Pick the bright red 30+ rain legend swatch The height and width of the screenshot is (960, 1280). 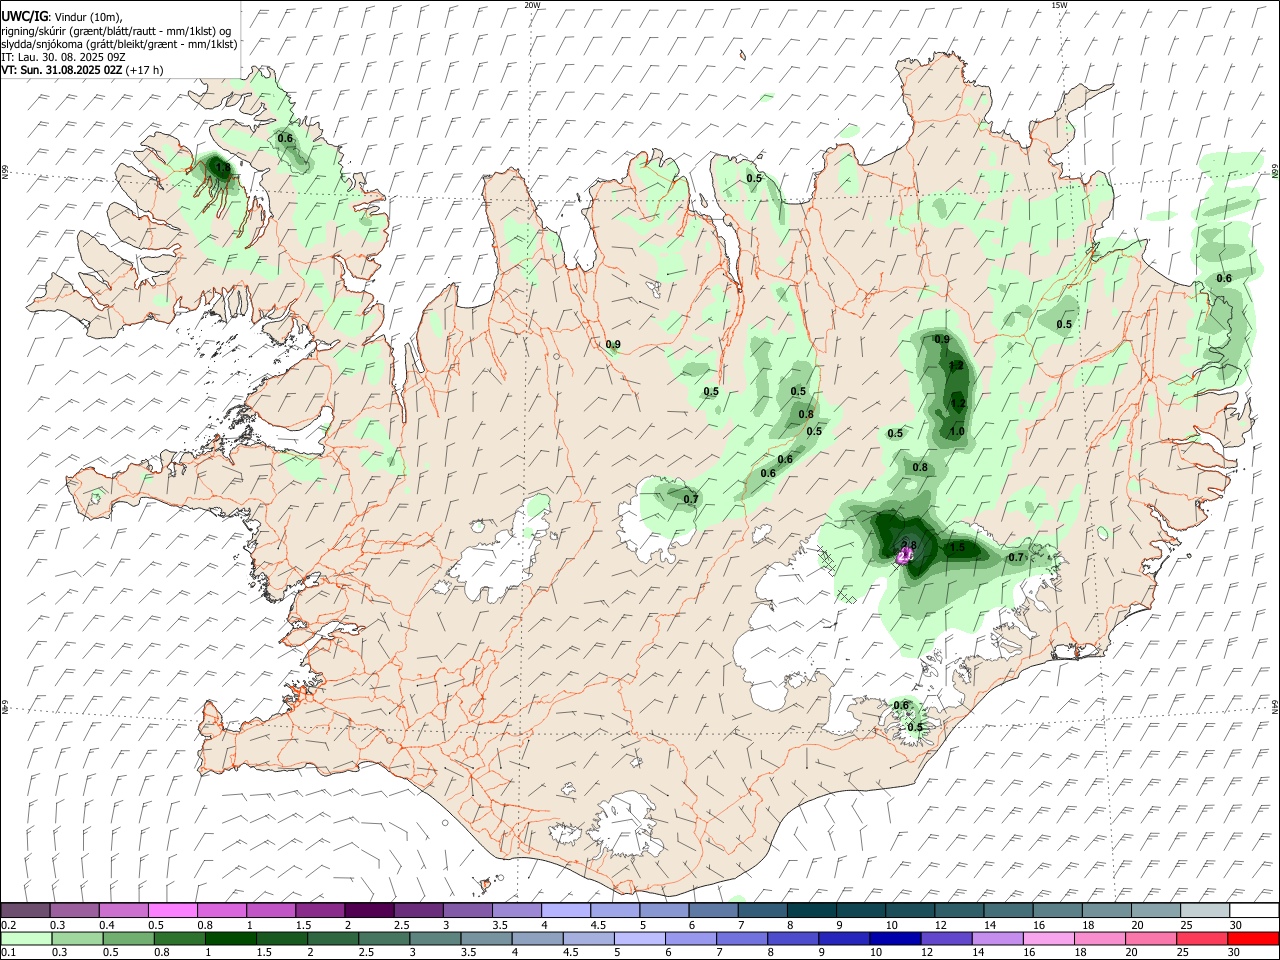[1253, 938]
